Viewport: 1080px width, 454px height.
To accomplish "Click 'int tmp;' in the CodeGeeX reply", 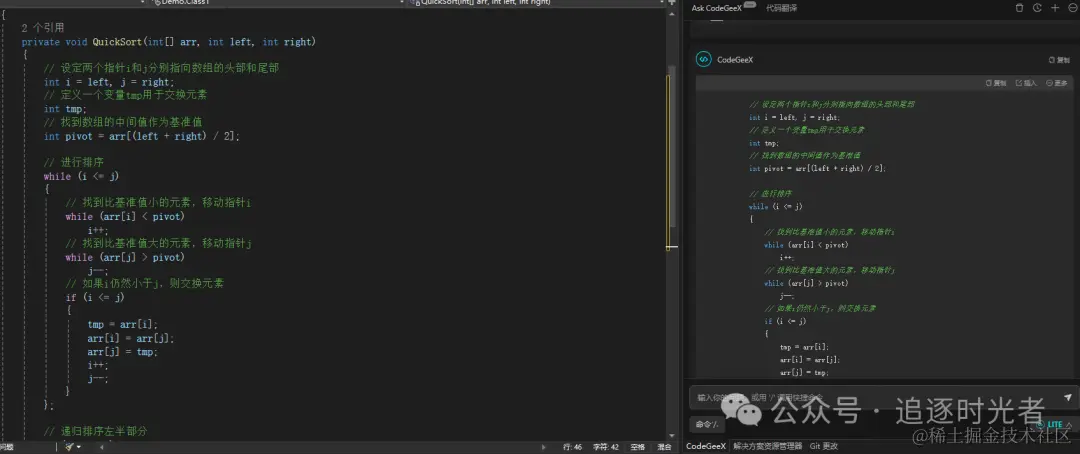I will tap(765, 143).
